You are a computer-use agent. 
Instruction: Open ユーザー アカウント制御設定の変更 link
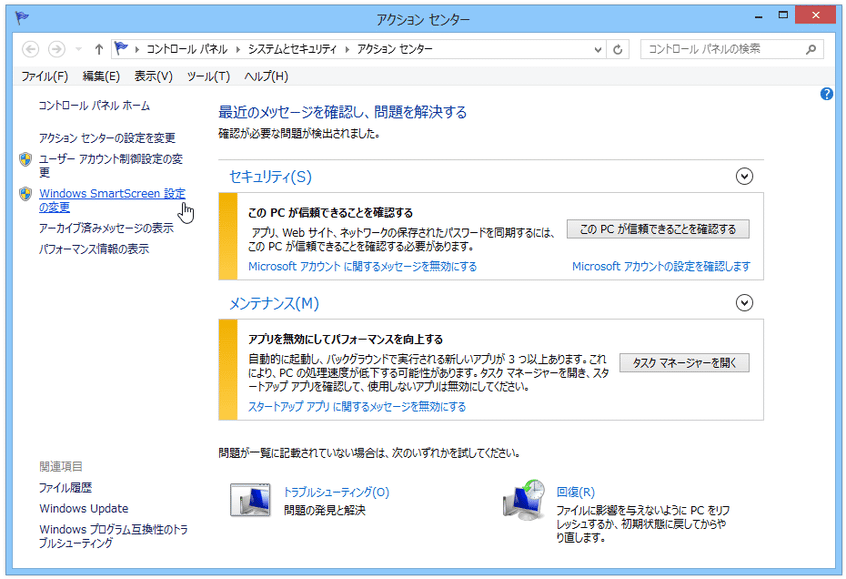point(111,166)
